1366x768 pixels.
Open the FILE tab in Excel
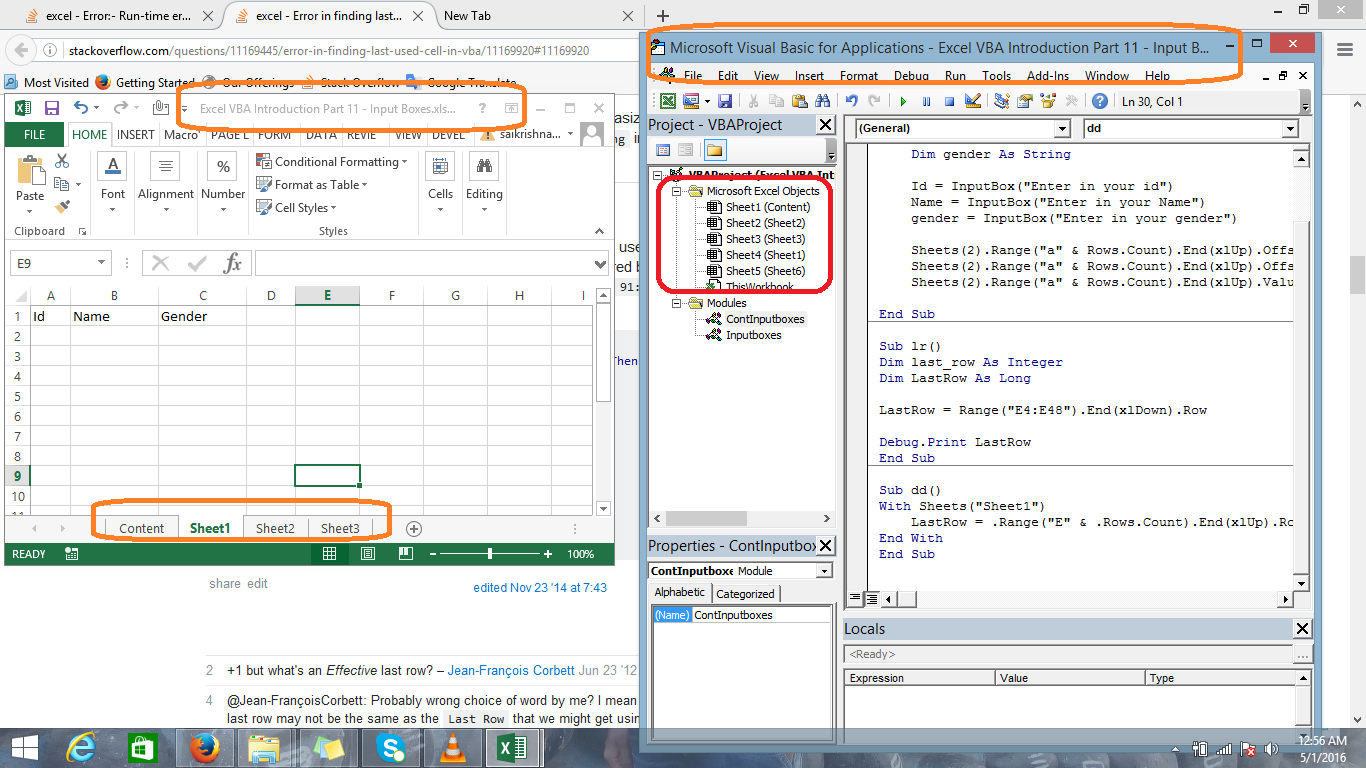[x=34, y=134]
